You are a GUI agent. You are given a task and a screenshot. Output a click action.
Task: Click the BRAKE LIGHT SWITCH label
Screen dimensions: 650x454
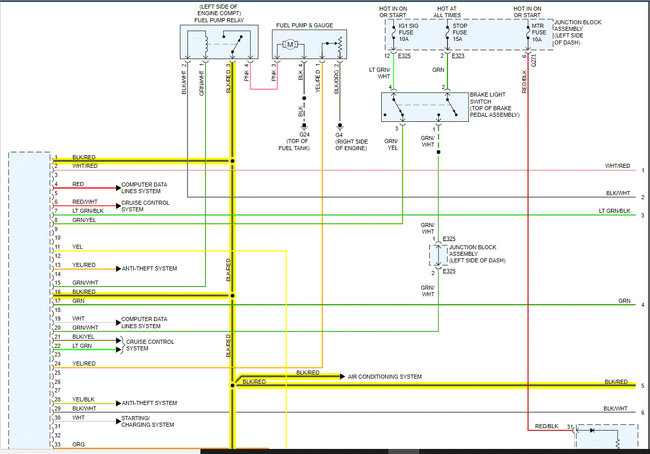click(x=488, y=98)
